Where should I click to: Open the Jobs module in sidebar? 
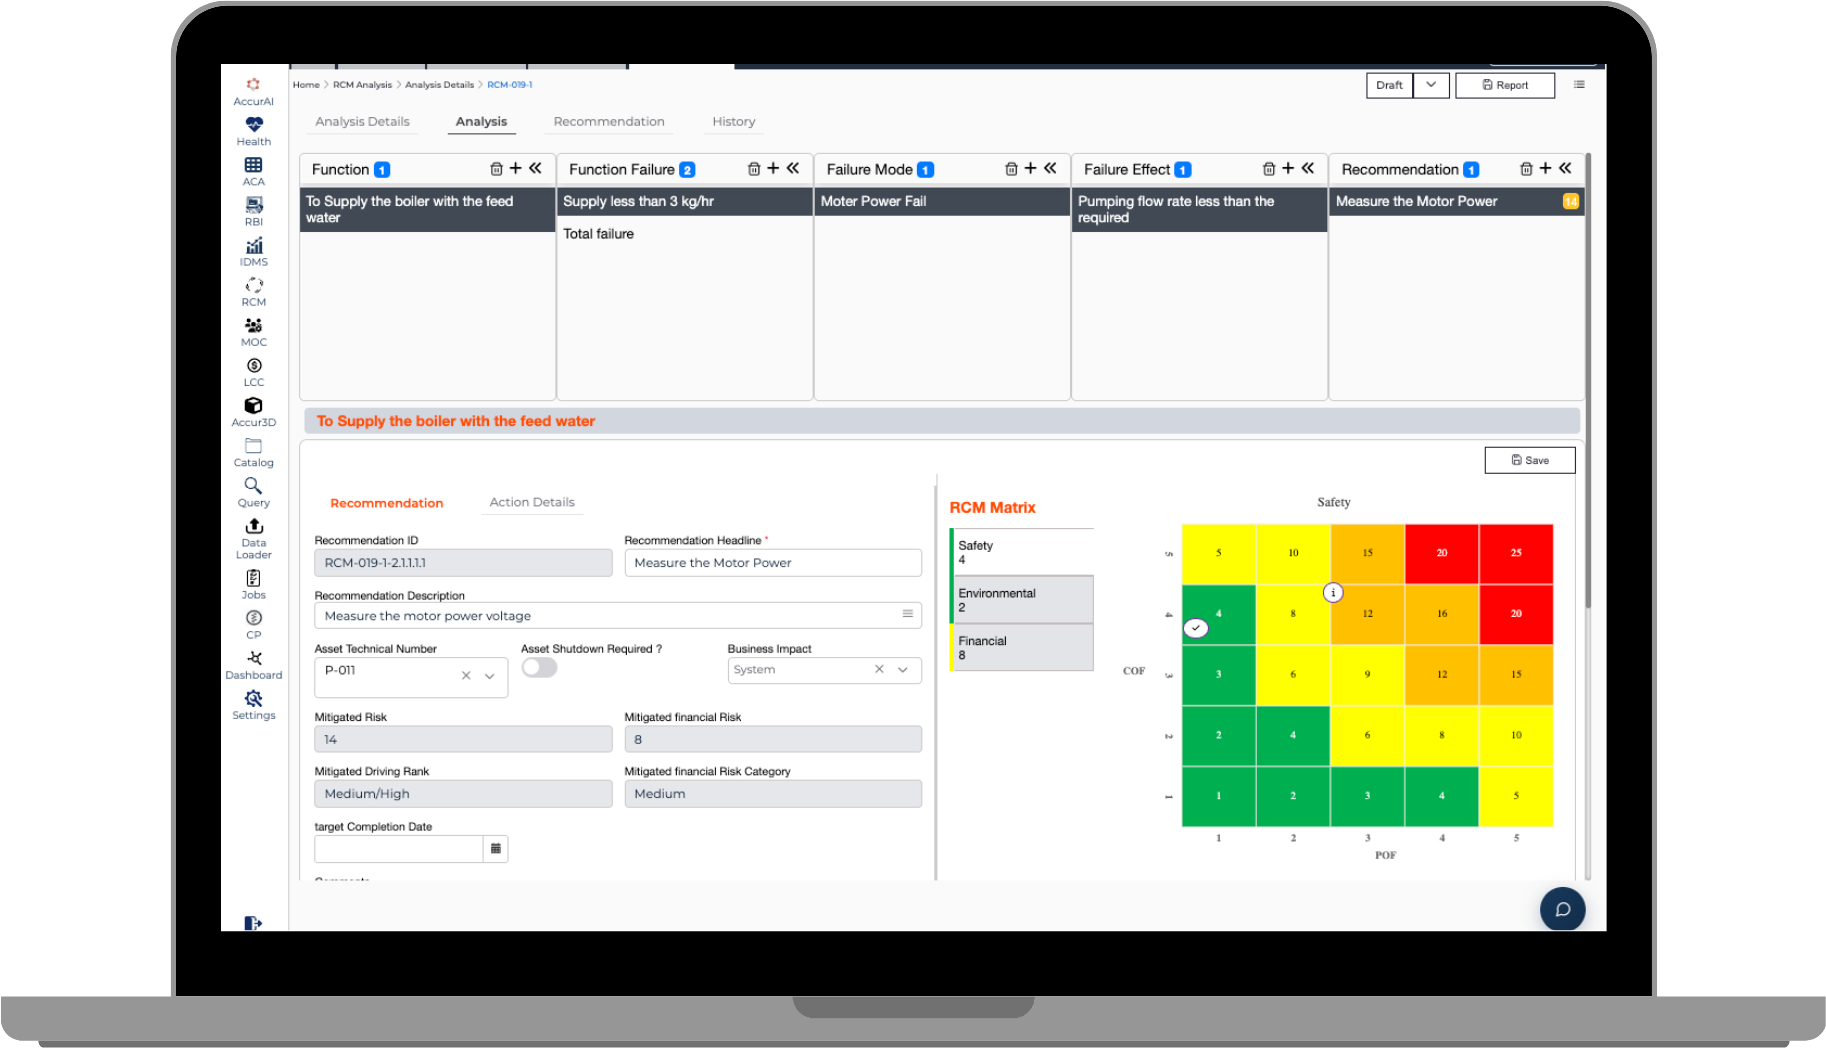[253, 584]
